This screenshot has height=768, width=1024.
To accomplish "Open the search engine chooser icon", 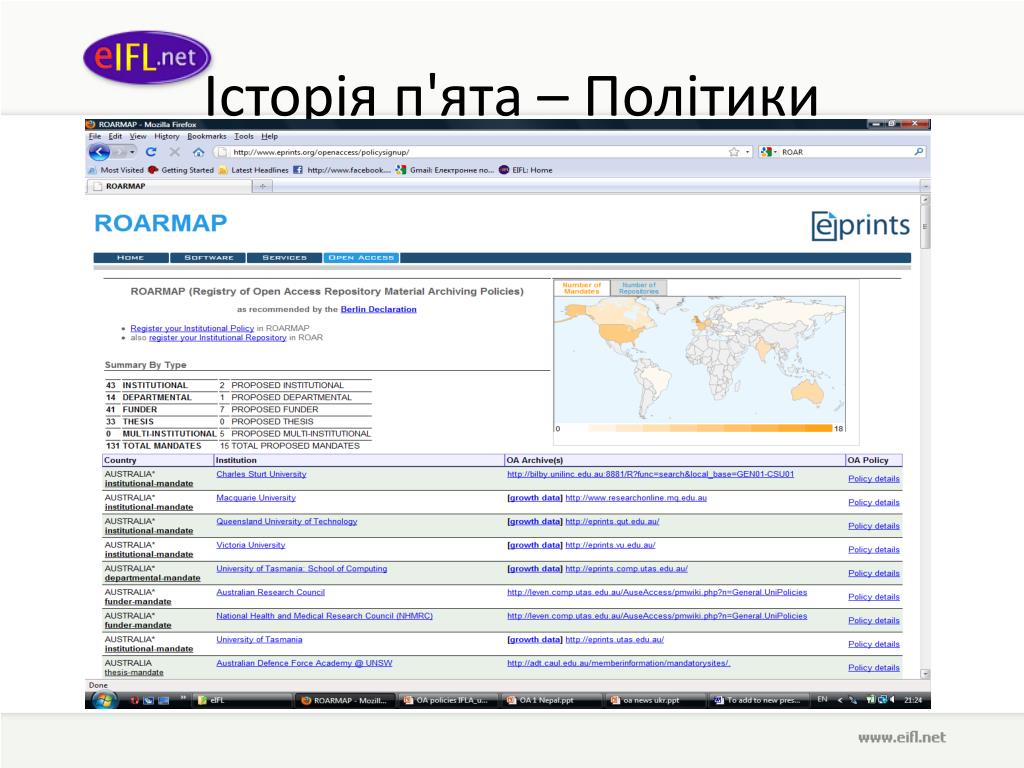I will click(x=767, y=152).
